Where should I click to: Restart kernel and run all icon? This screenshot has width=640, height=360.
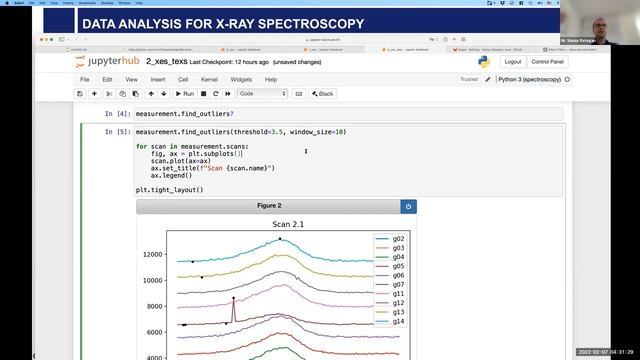(228, 94)
